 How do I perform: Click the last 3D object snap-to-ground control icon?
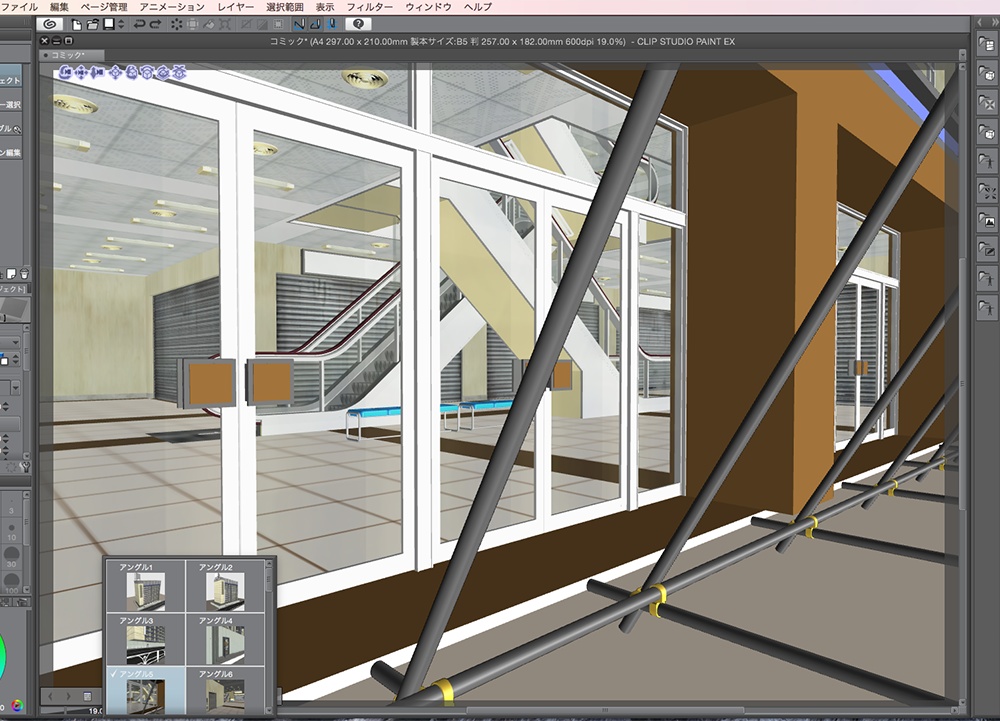point(179,73)
